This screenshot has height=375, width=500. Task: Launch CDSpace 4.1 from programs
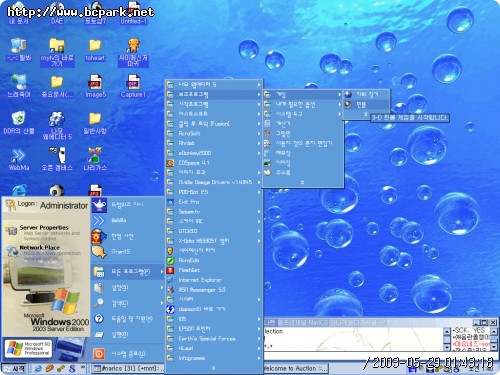point(213,163)
